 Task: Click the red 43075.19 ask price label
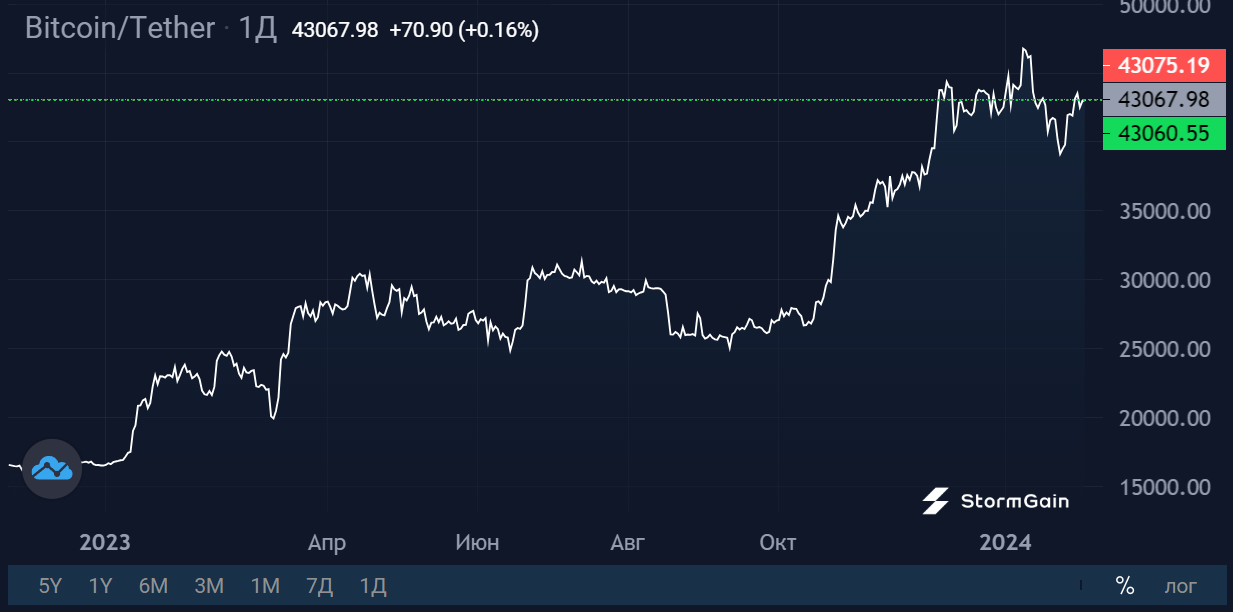[1163, 66]
